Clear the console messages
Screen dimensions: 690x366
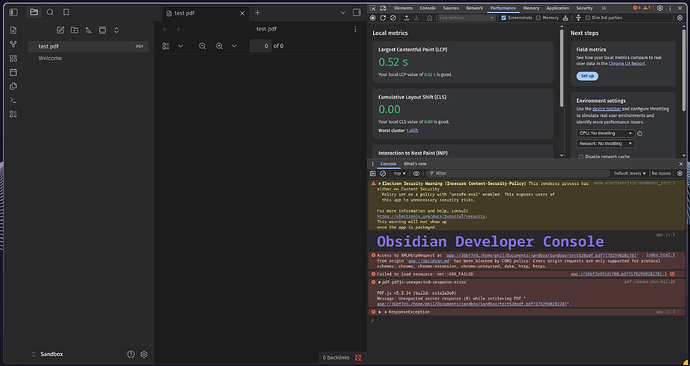383,173
